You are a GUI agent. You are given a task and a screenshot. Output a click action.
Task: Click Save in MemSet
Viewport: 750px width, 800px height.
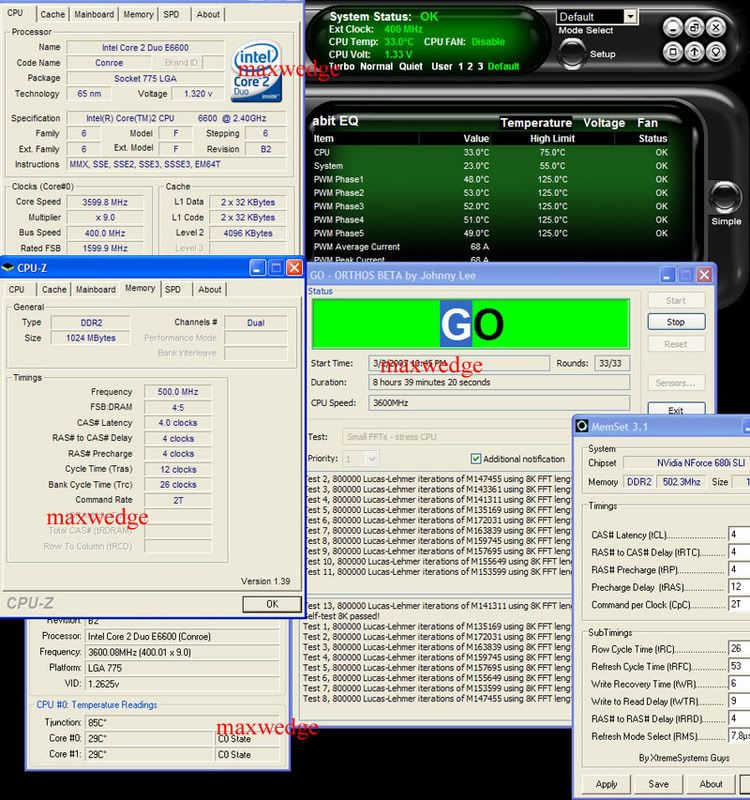click(658, 784)
